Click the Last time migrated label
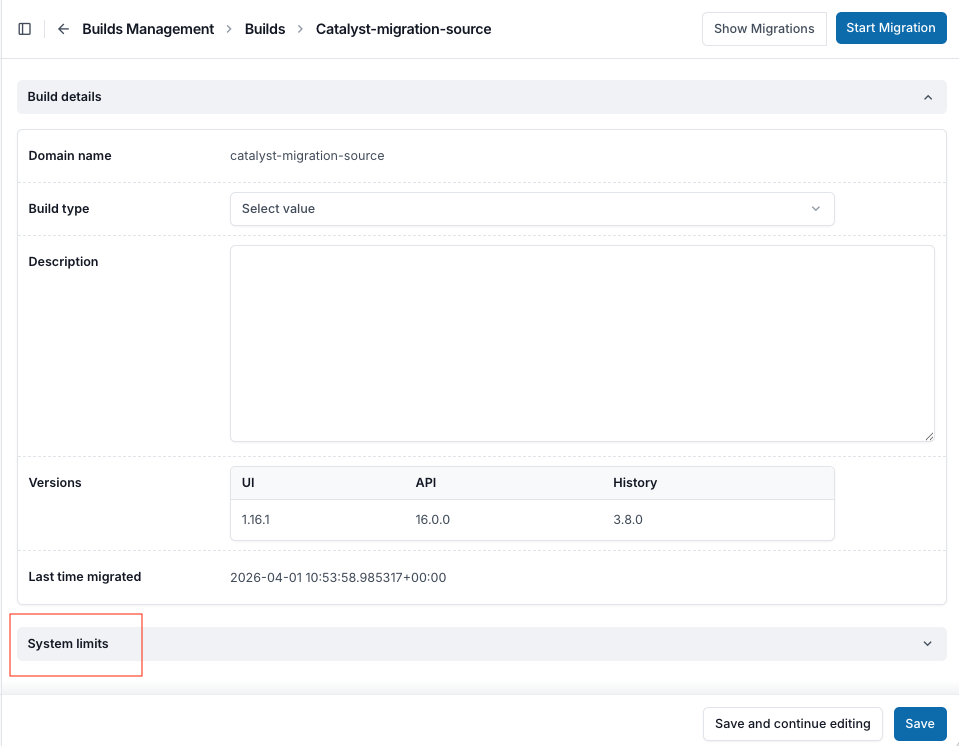This screenshot has height=746, width=959. coord(84,577)
